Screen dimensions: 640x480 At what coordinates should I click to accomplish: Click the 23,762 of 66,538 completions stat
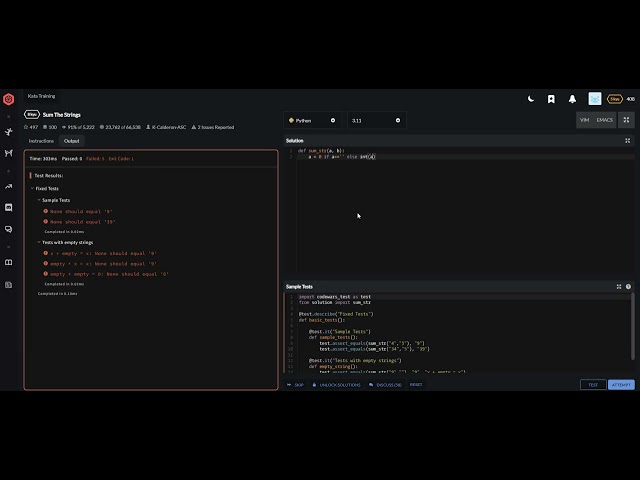click(x=120, y=127)
